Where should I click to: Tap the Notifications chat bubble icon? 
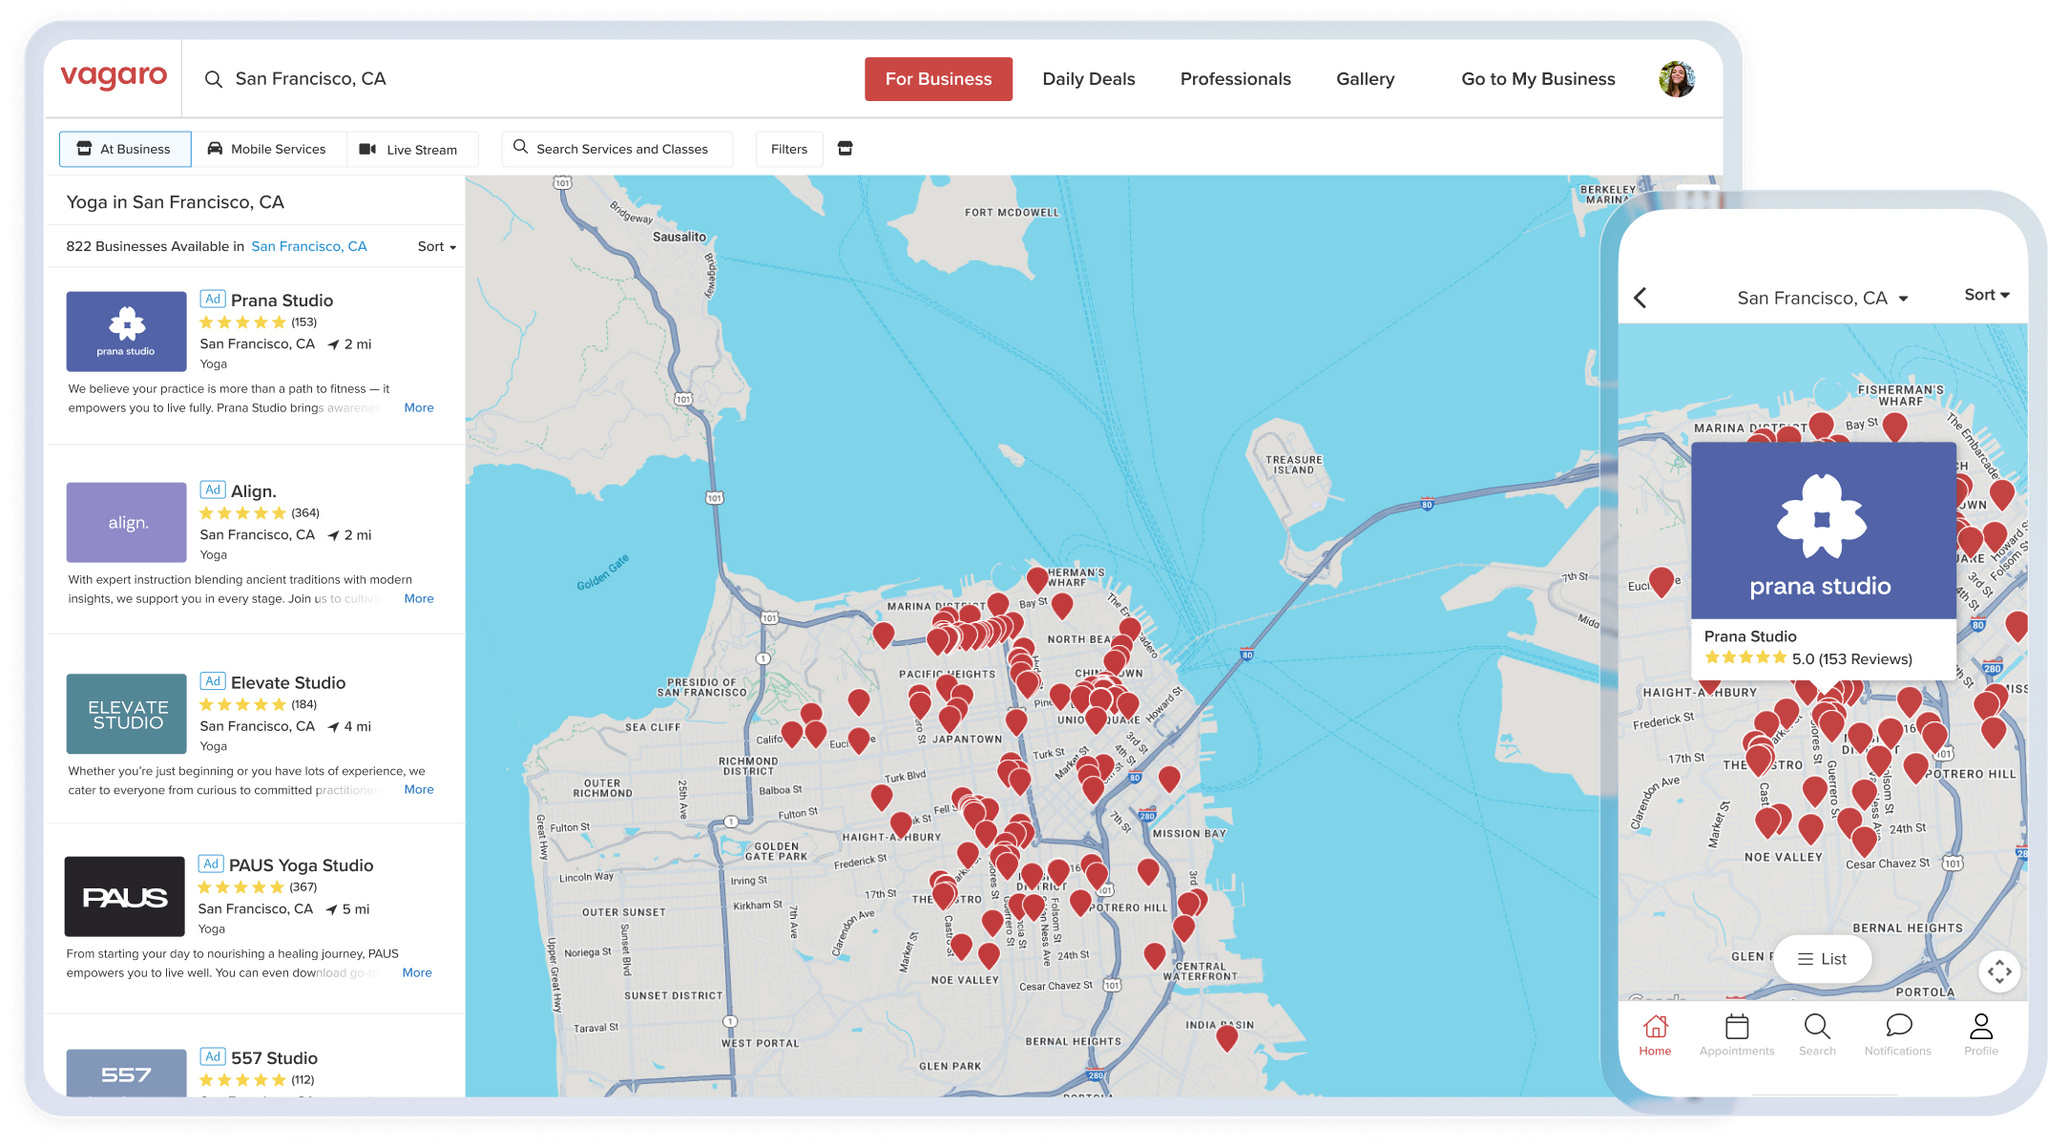pos(1898,1026)
